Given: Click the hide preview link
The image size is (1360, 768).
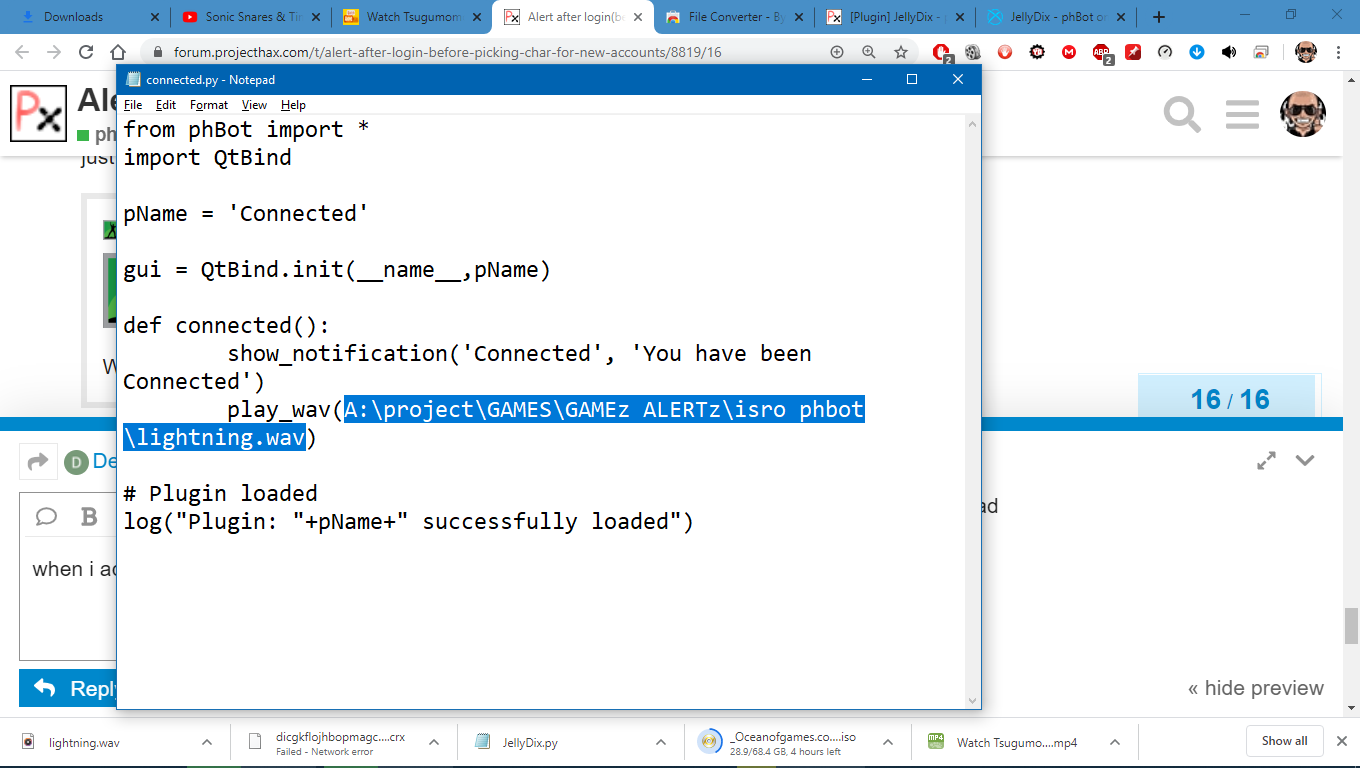Looking at the screenshot, I should pyautogui.click(x=1255, y=688).
